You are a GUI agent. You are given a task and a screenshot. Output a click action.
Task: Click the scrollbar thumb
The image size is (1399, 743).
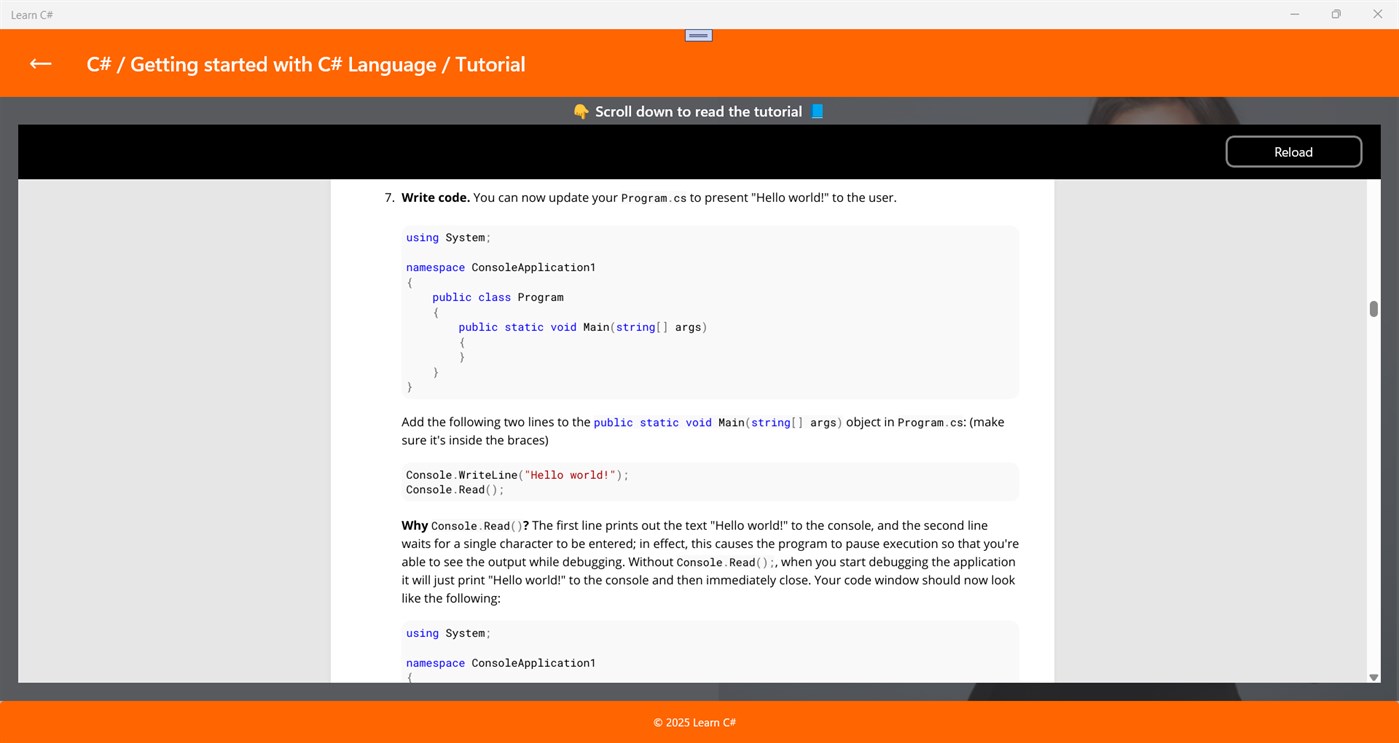point(1373,310)
